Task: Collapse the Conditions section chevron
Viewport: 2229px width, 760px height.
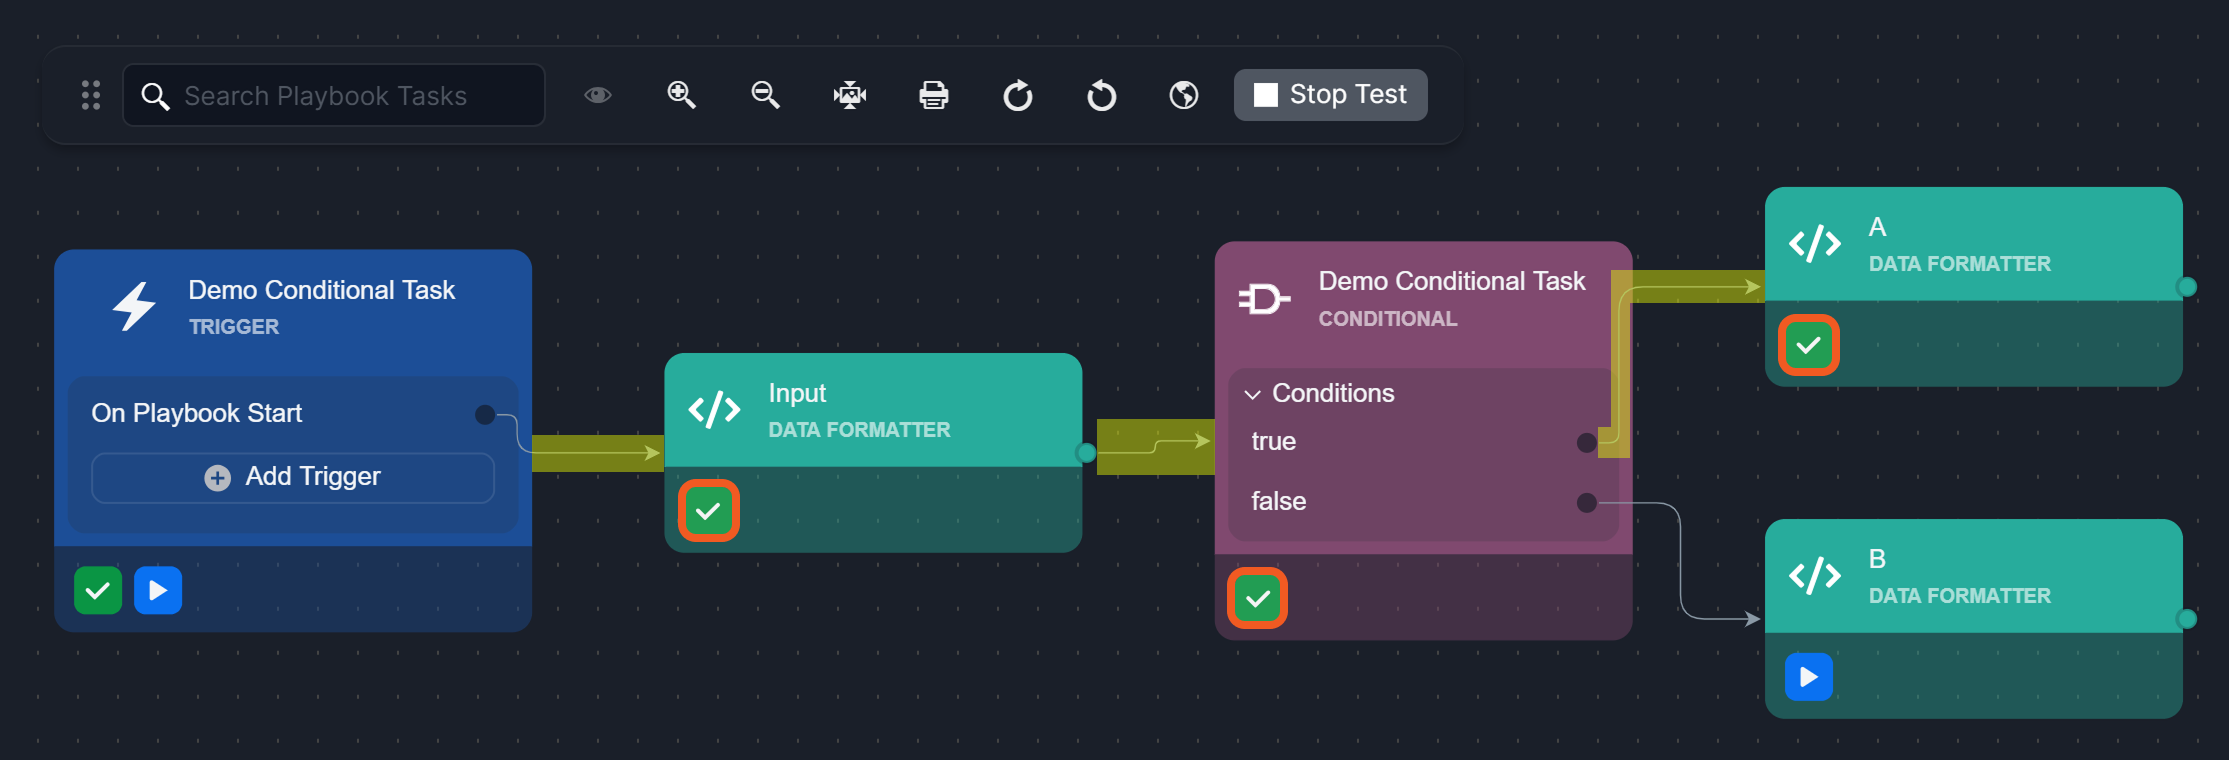Action: tap(1252, 394)
